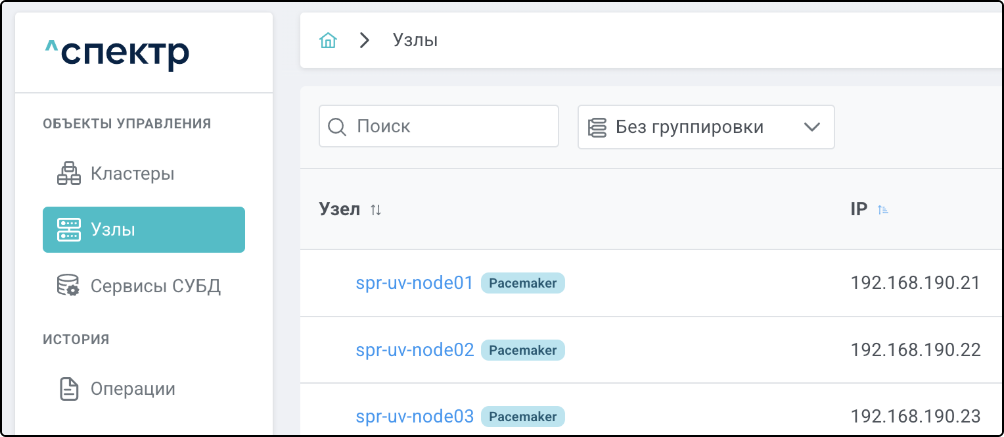Click the Спектр logo
The width and height of the screenshot is (1004, 437).
tap(117, 53)
